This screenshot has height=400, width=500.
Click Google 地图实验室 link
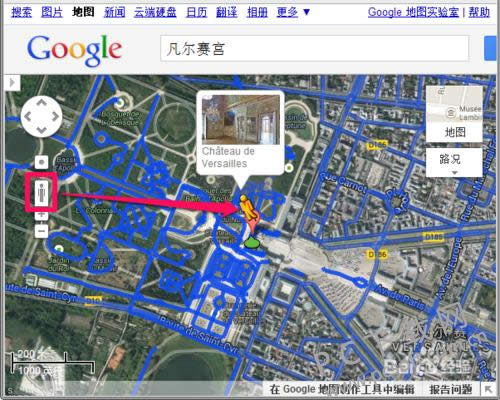point(413,12)
